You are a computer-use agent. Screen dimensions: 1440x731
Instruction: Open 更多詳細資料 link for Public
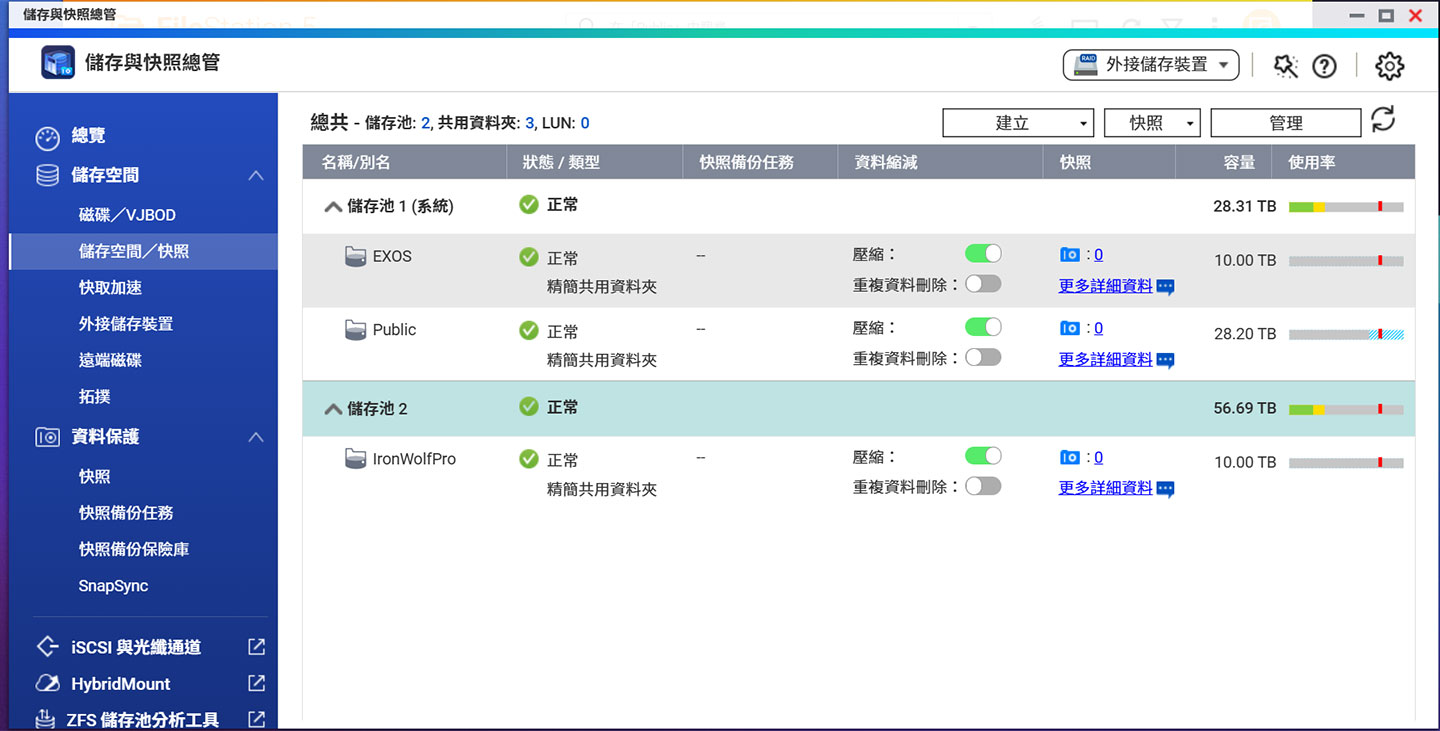click(1104, 359)
